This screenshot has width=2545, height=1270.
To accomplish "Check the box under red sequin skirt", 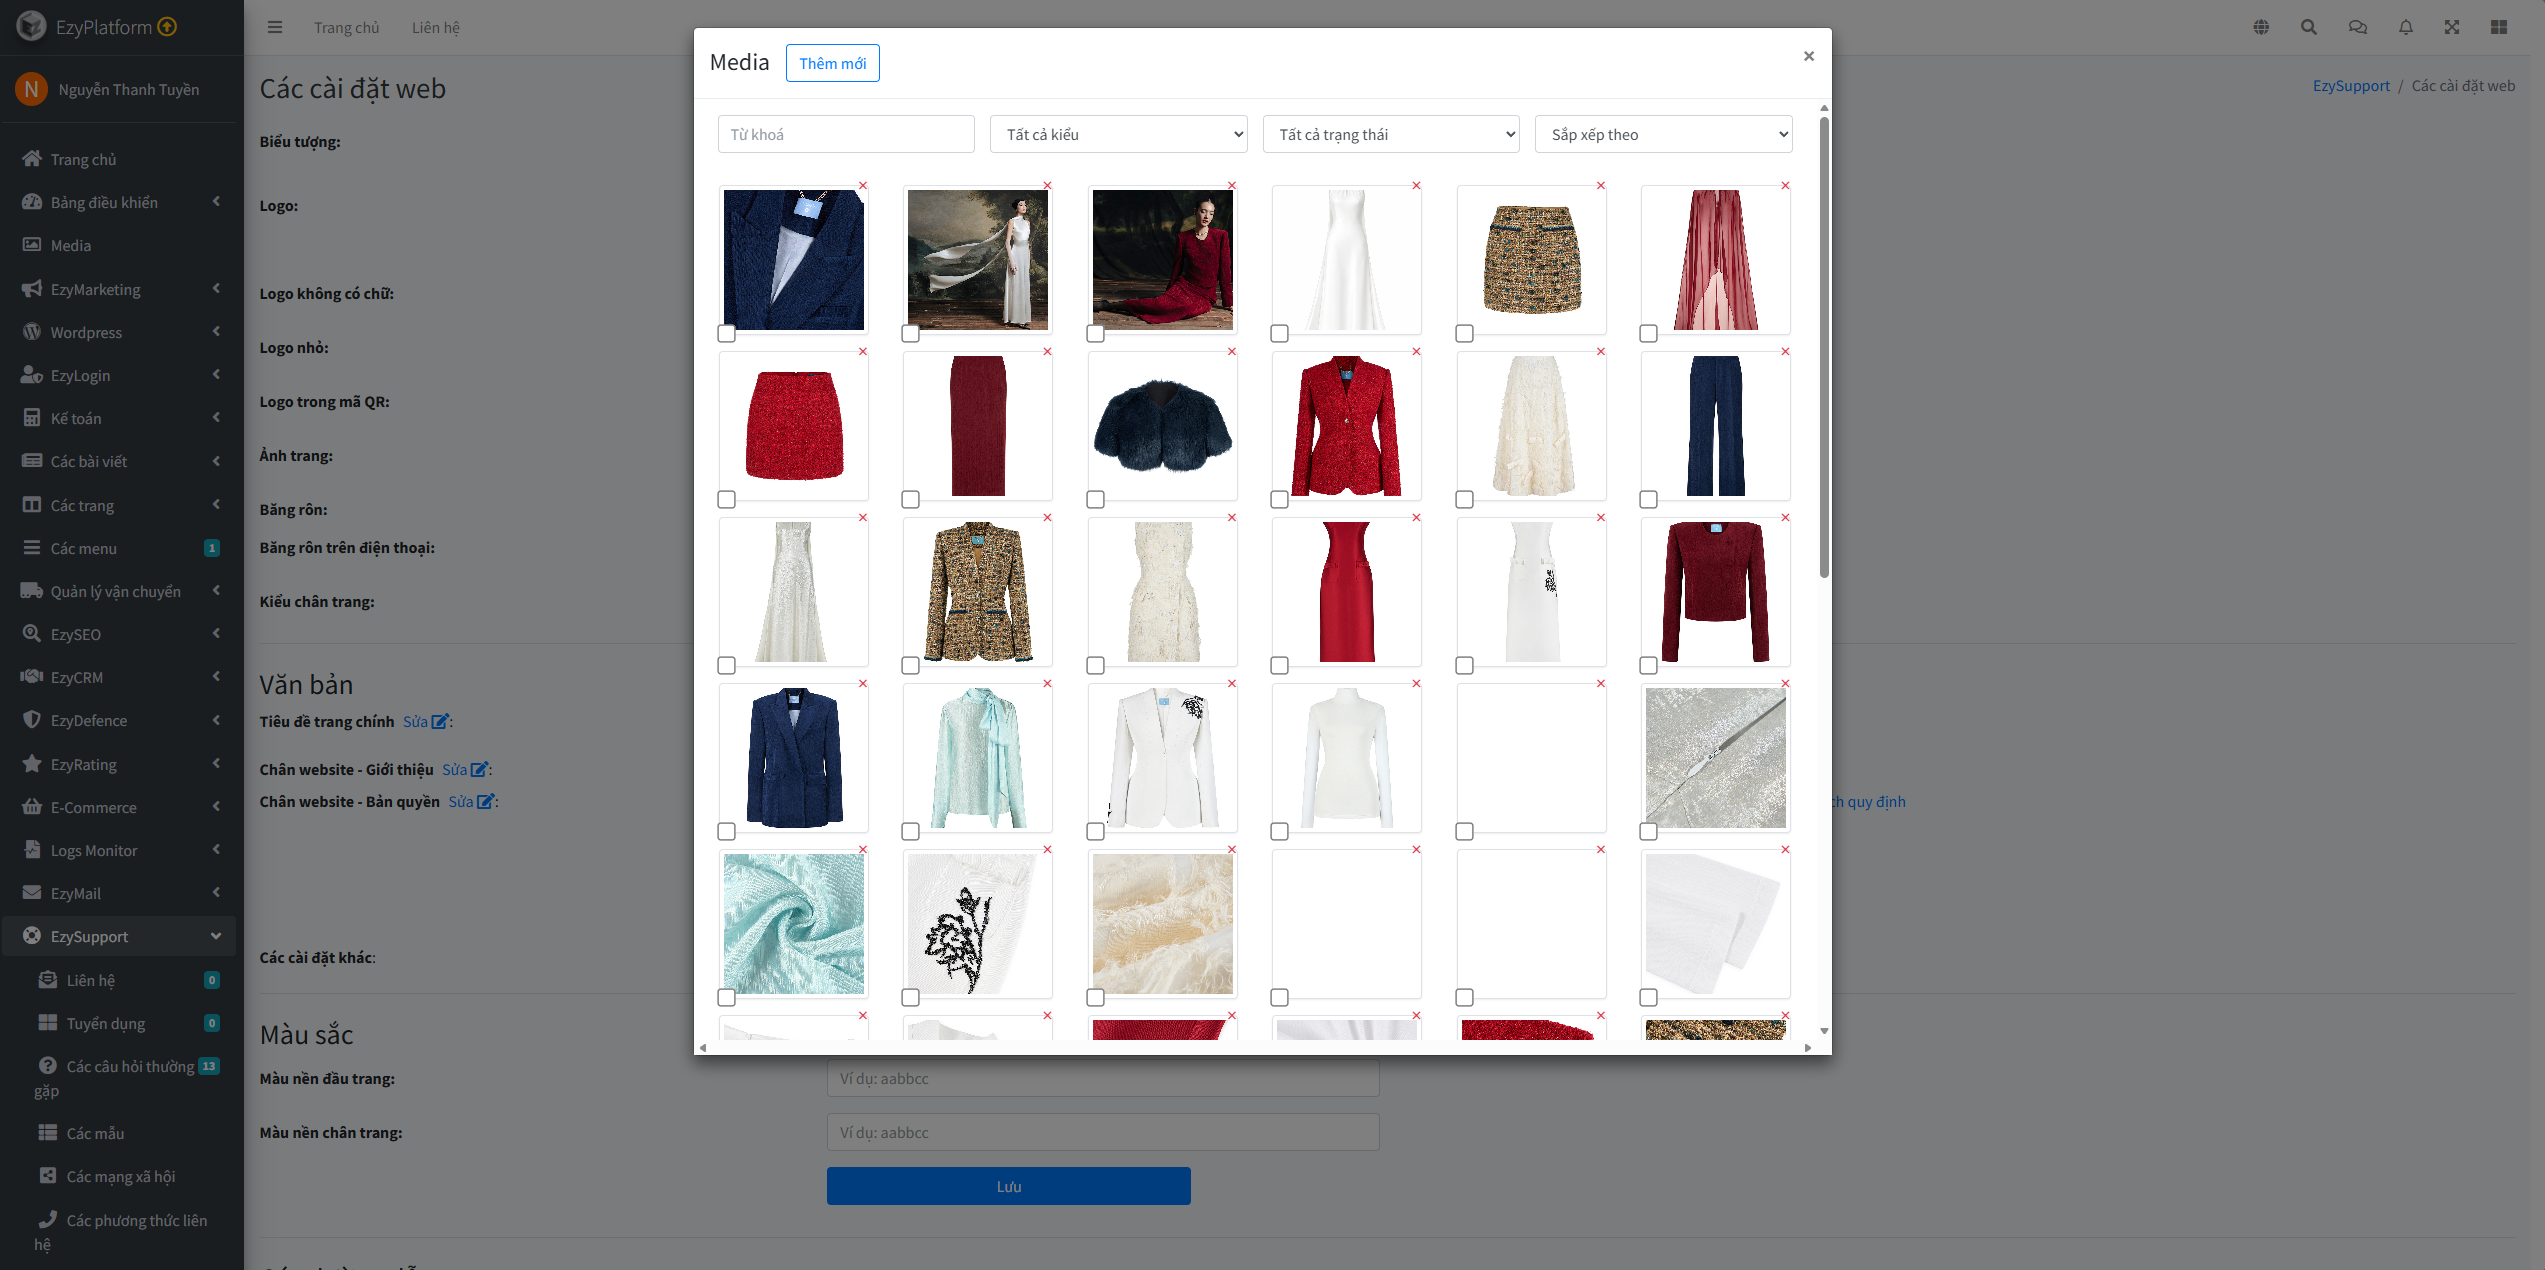I will [727, 499].
